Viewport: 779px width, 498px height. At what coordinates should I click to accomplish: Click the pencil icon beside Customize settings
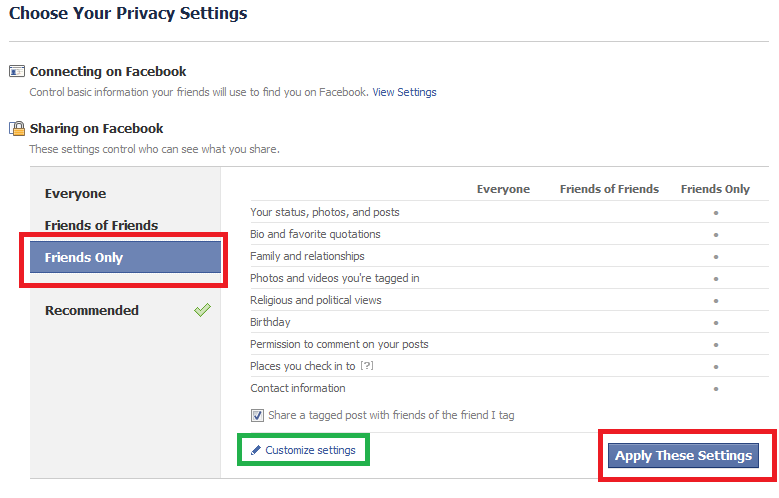pyautogui.click(x=256, y=450)
